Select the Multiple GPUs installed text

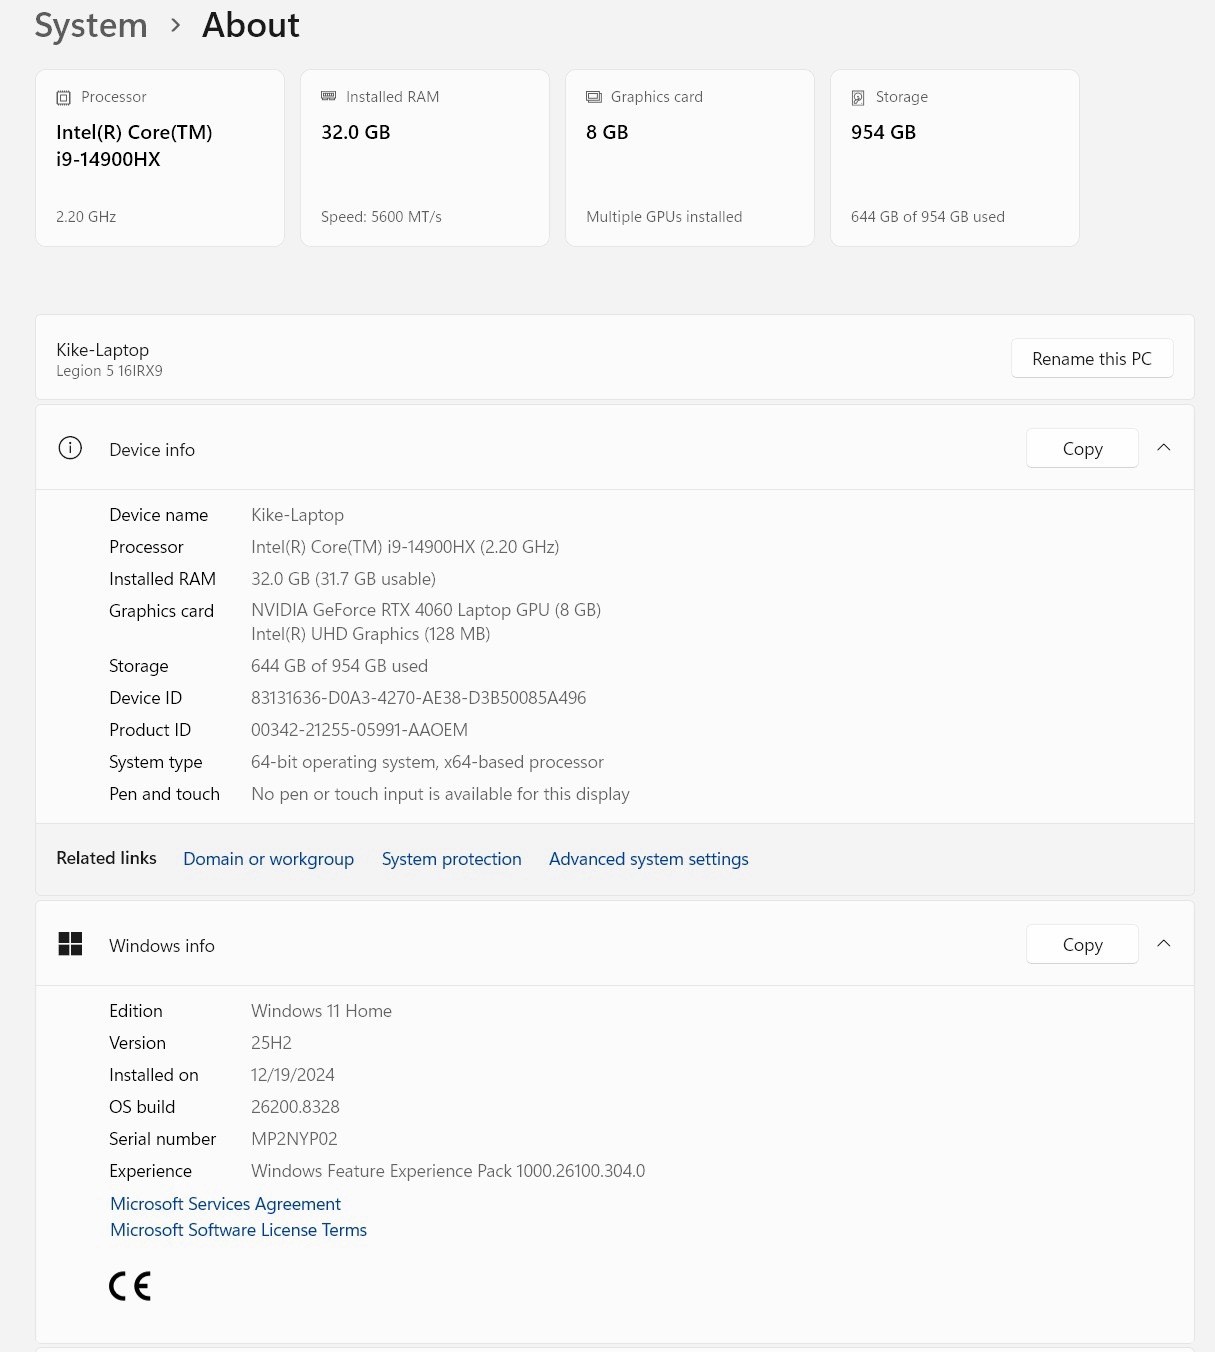coord(664,217)
